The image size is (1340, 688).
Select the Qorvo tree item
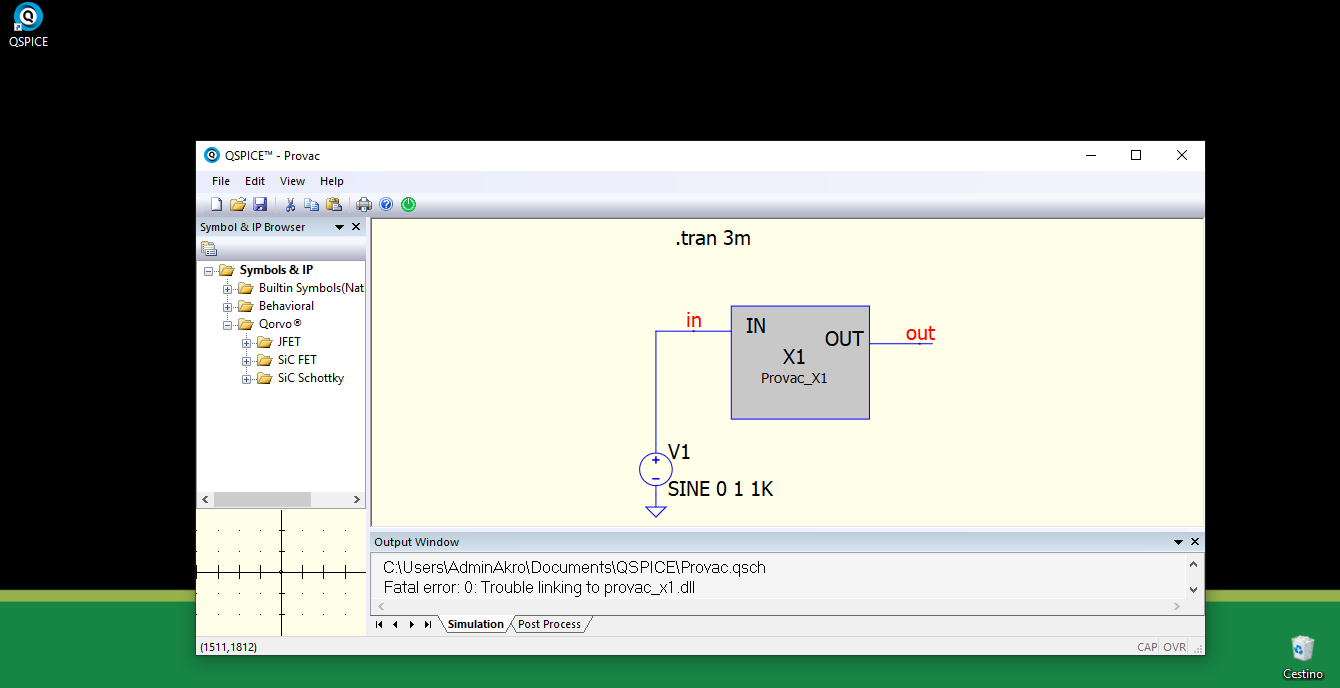tap(280, 324)
